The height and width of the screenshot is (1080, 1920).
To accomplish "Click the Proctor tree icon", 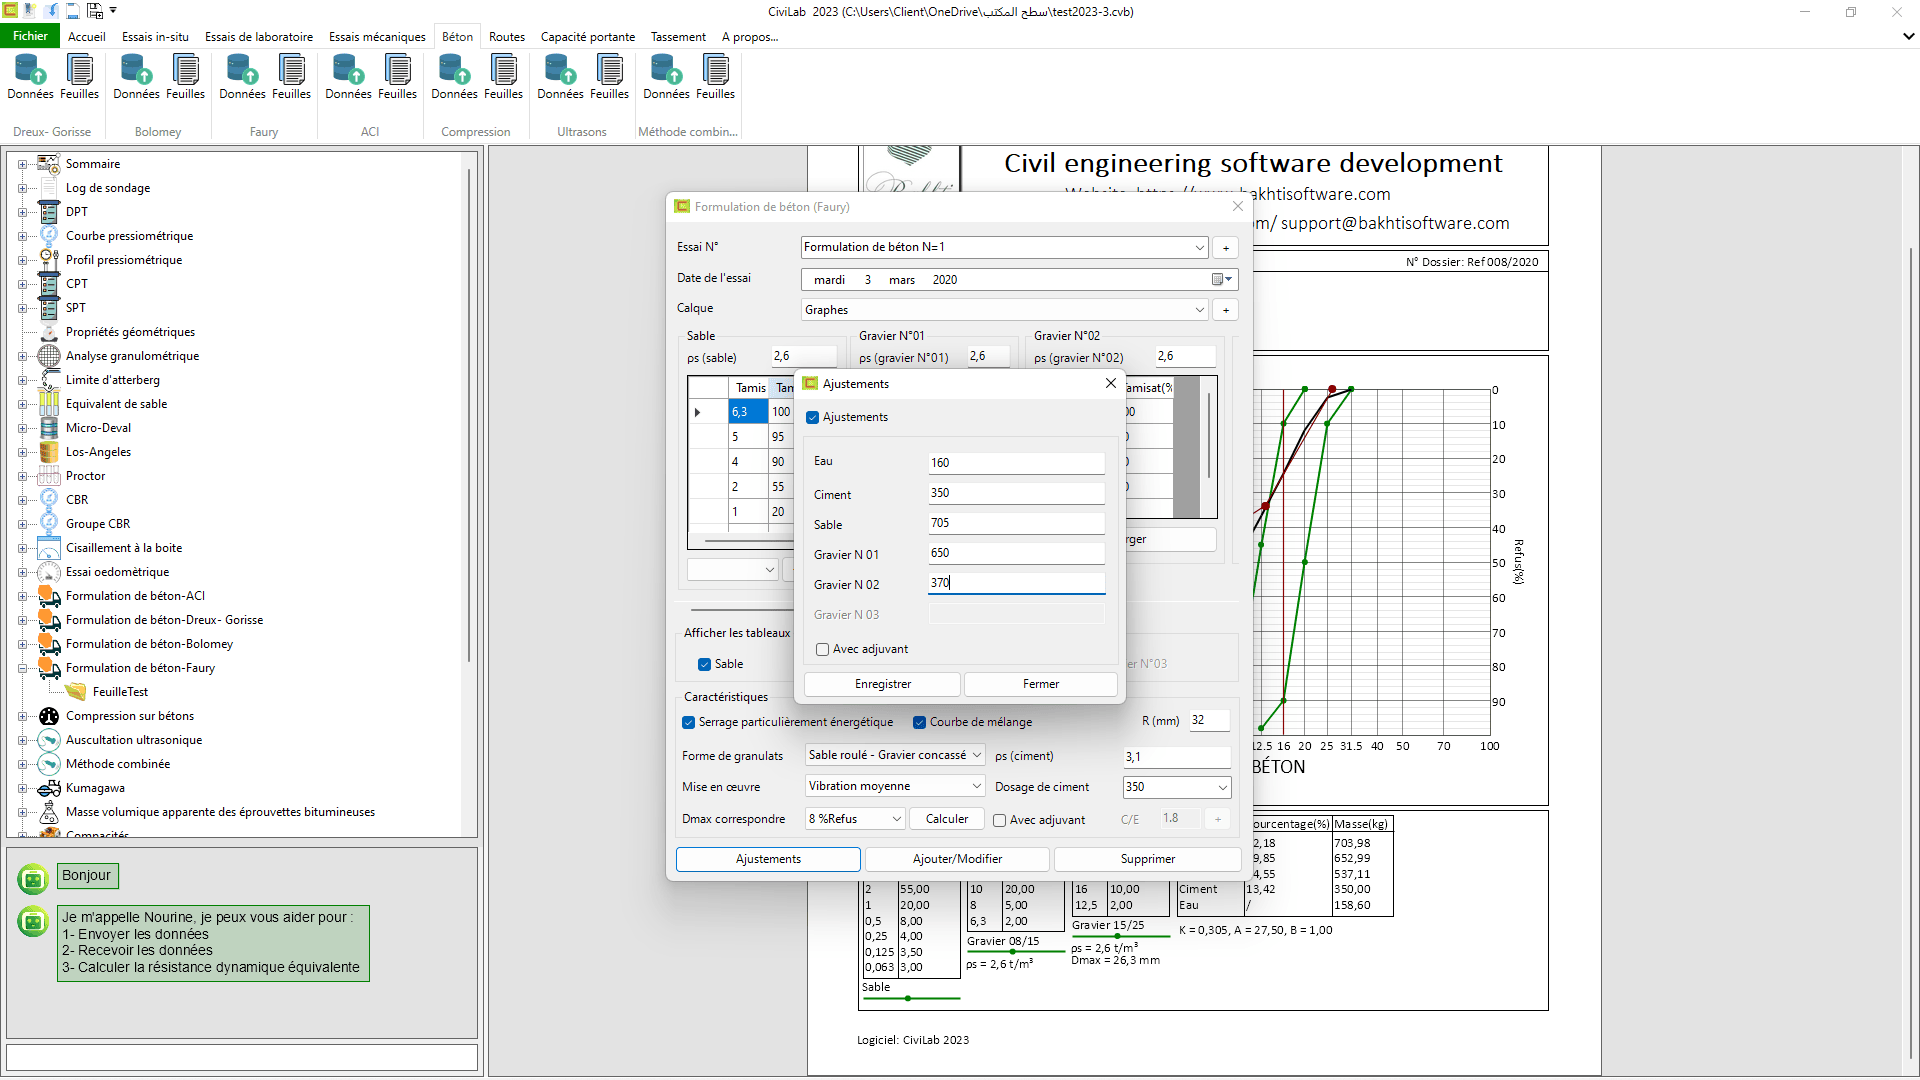I will click(49, 476).
